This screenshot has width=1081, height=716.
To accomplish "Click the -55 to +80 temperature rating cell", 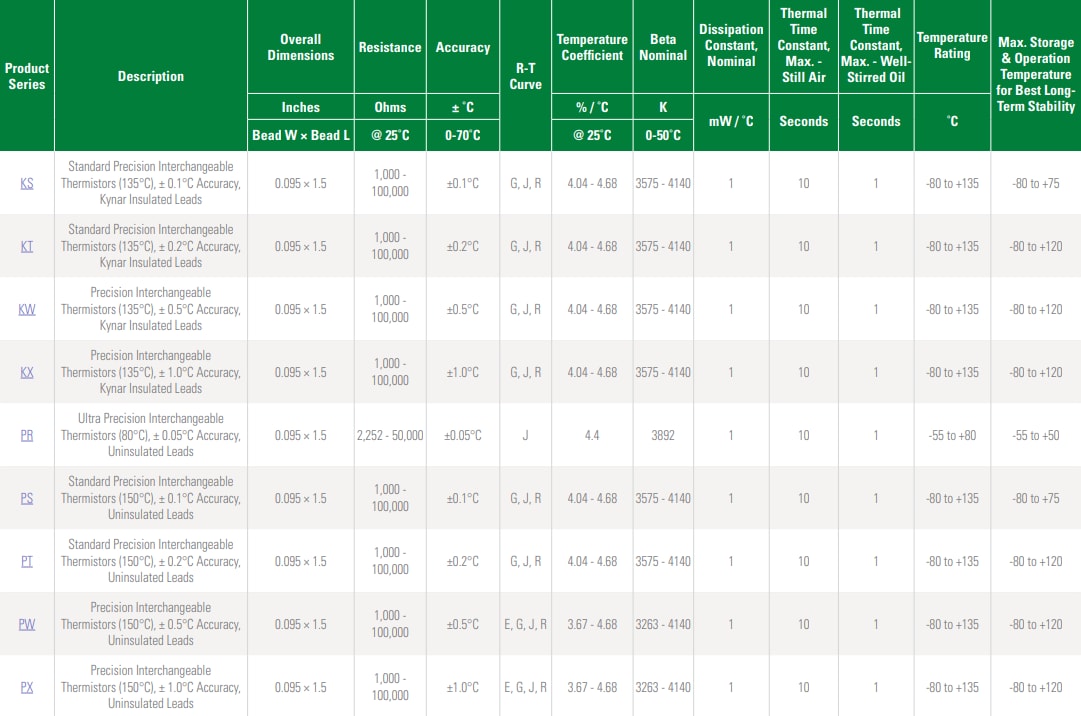I will pos(952,435).
